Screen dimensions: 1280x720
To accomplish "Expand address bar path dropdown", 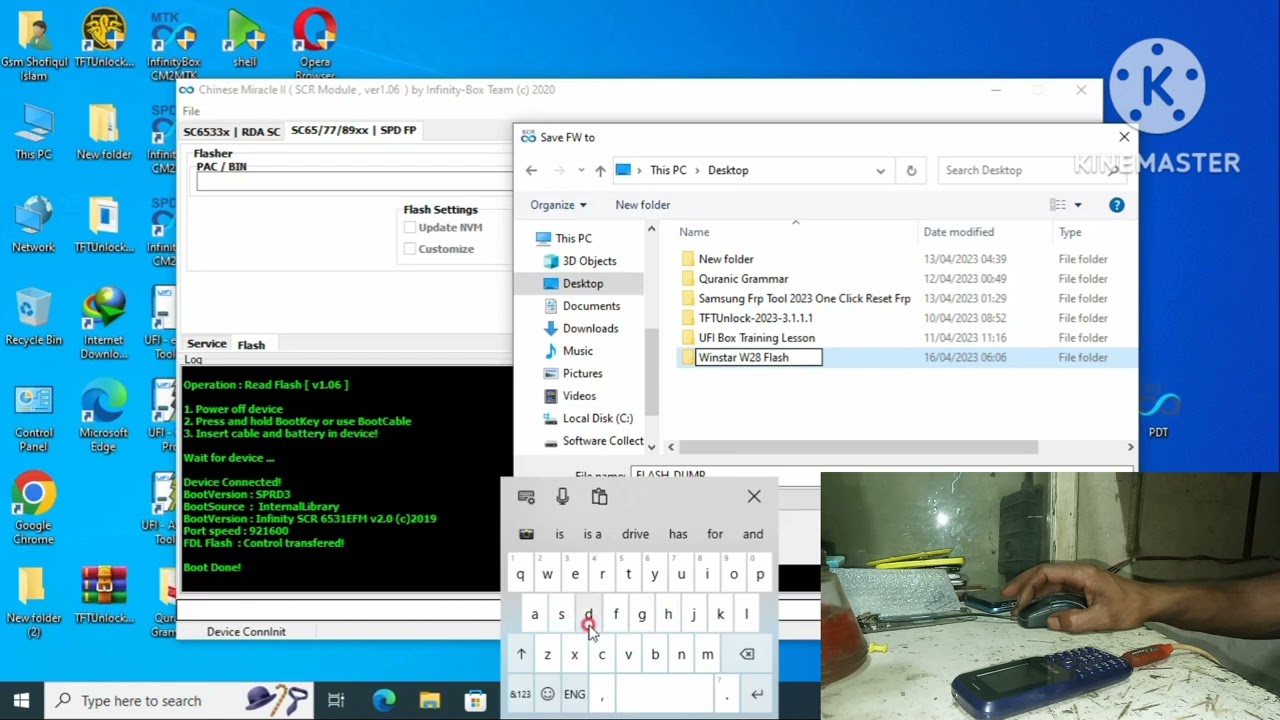I will coord(880,171).
